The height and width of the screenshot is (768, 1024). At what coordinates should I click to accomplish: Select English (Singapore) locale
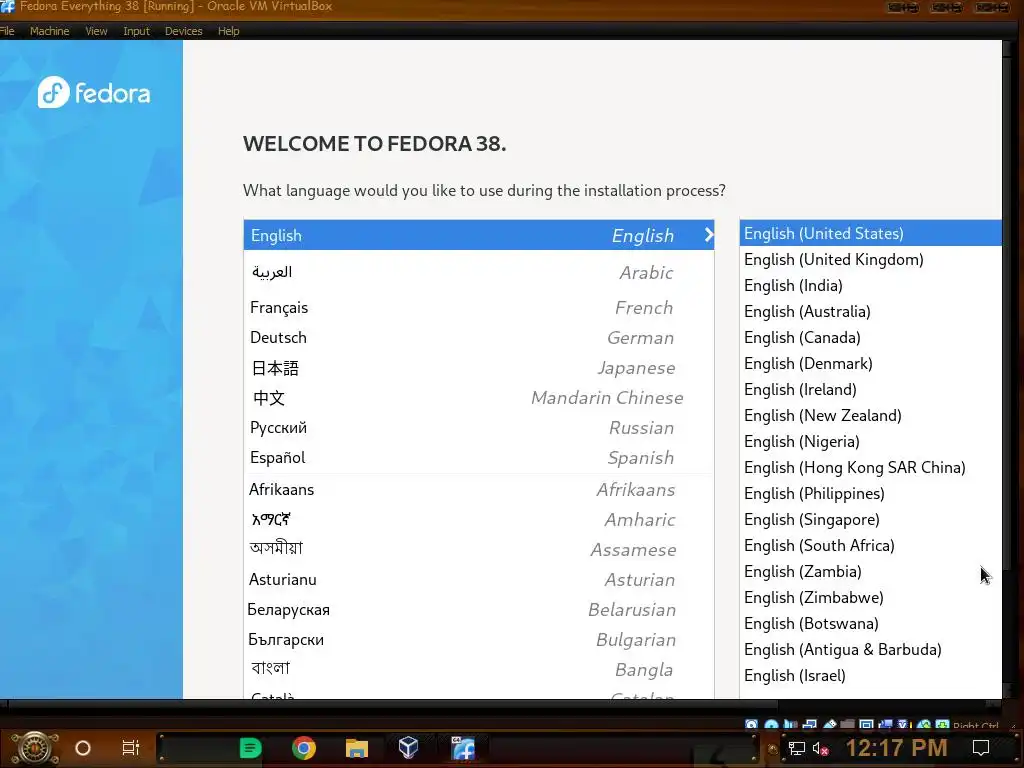pyautogui.click(x=870, y=520)
